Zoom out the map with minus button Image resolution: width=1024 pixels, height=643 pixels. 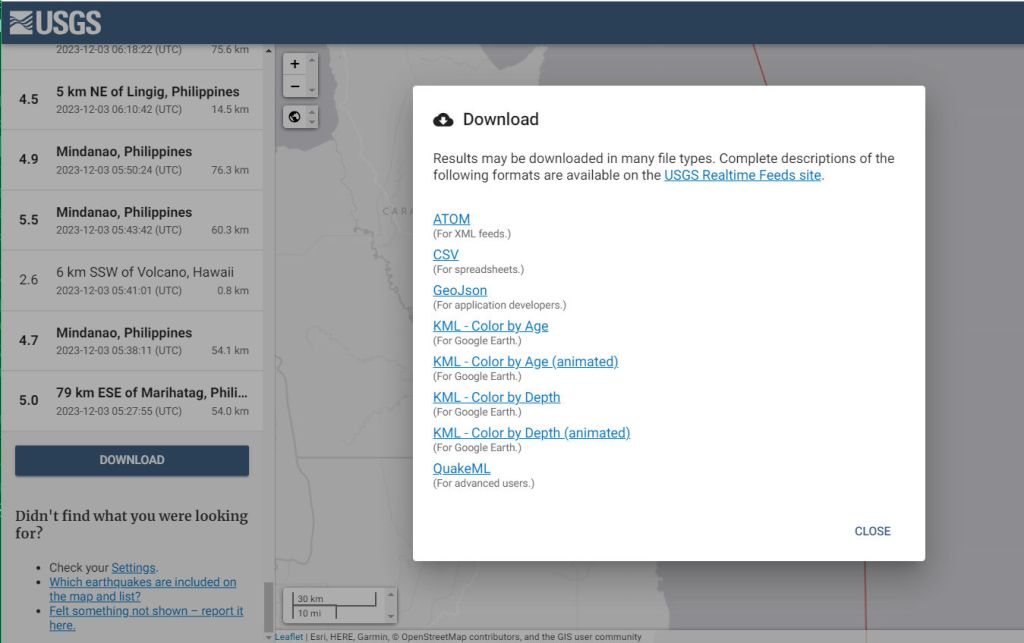[294, 87]
